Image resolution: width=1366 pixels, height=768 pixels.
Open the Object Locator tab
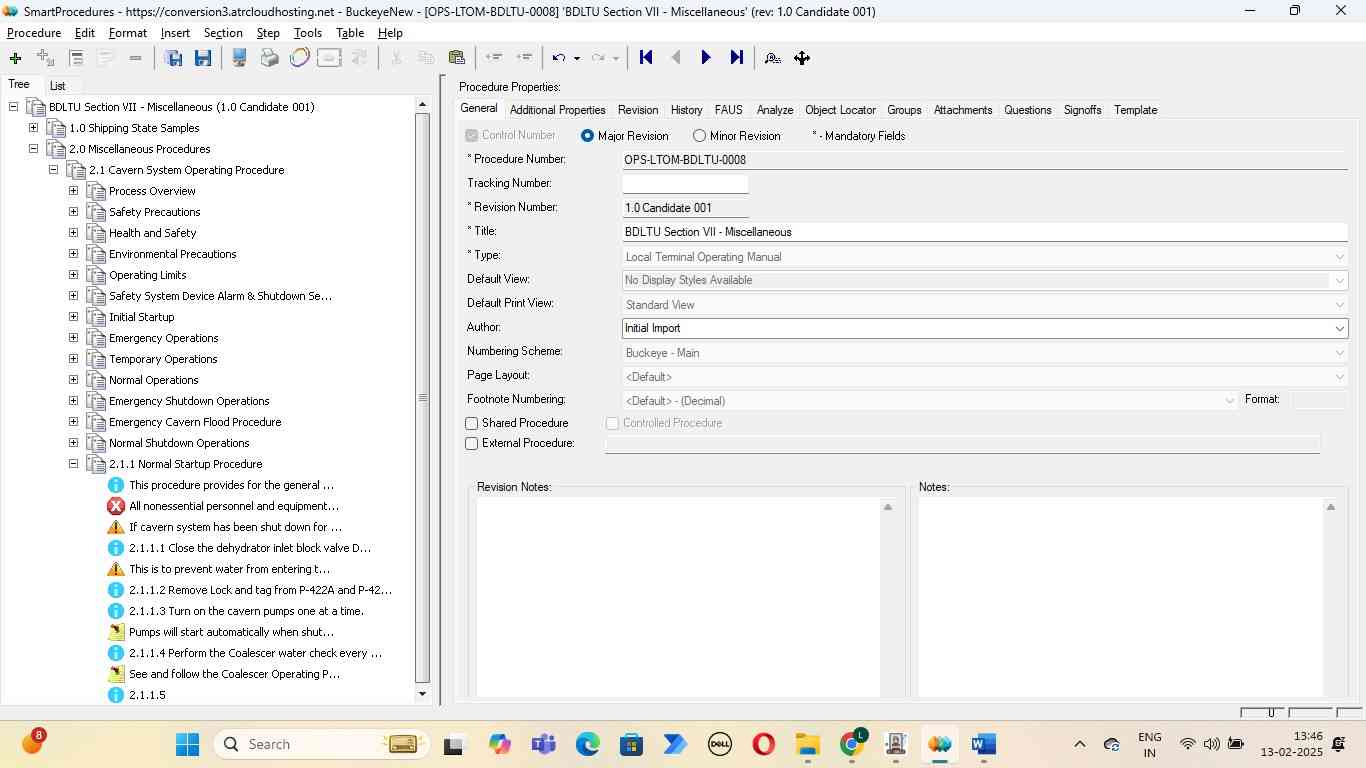click(840, 110)
